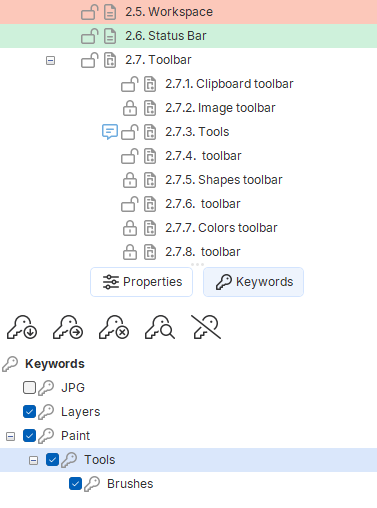Select the JPG keyword label
This screenshot has width=377, height=508.
tap(73, 388)
